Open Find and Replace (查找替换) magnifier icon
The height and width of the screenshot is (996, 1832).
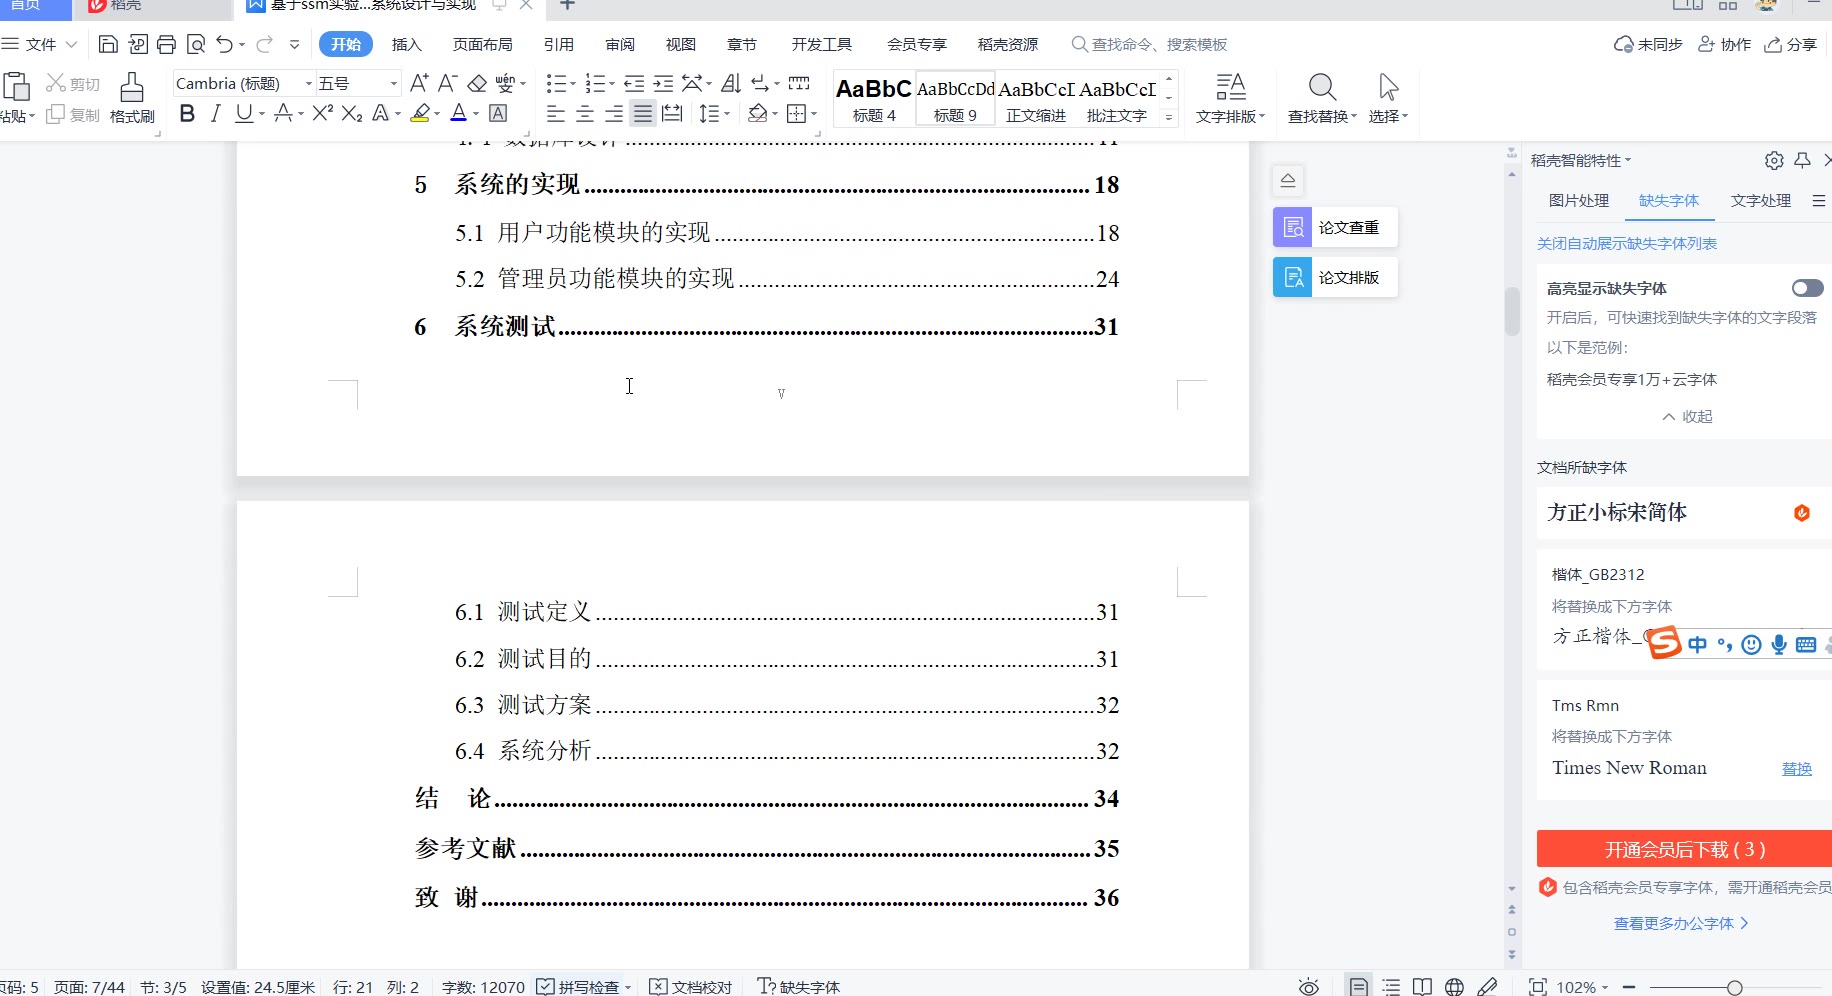pos(1322,88)
